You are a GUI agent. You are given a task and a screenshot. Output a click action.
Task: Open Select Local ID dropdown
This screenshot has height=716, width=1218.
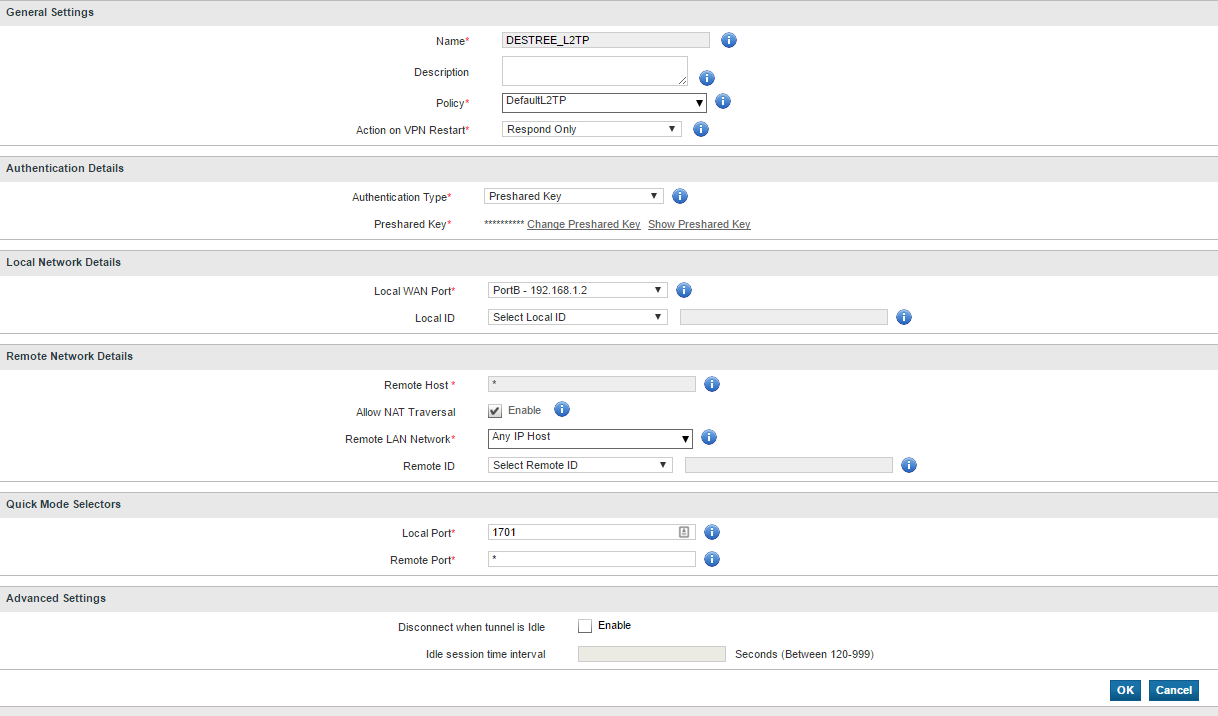(x=578, y=317)
